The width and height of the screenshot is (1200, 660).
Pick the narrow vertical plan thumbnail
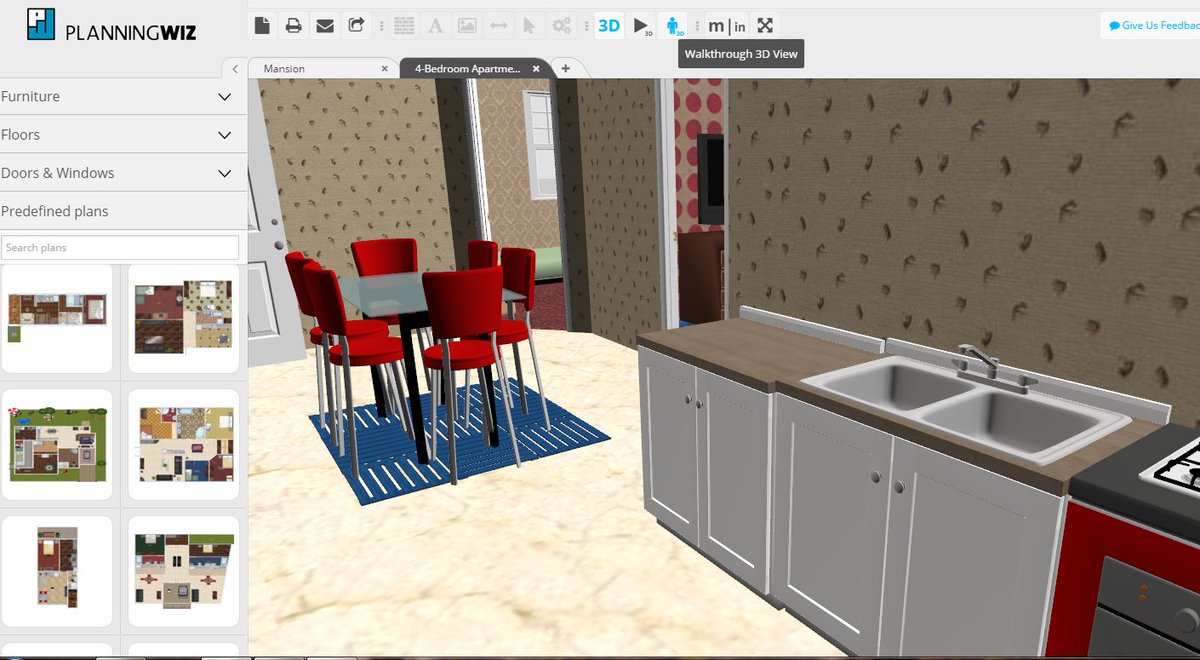pos(58,571)
